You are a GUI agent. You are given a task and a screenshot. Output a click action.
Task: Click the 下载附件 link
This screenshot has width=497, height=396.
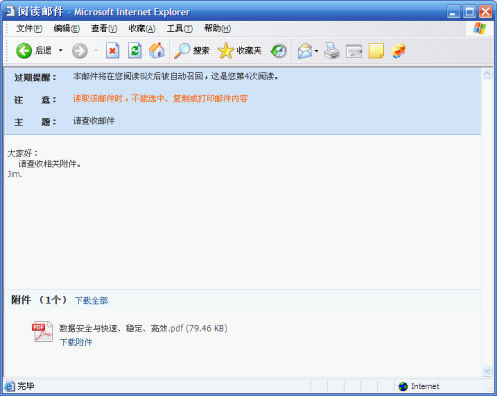[x=76, y=342]
